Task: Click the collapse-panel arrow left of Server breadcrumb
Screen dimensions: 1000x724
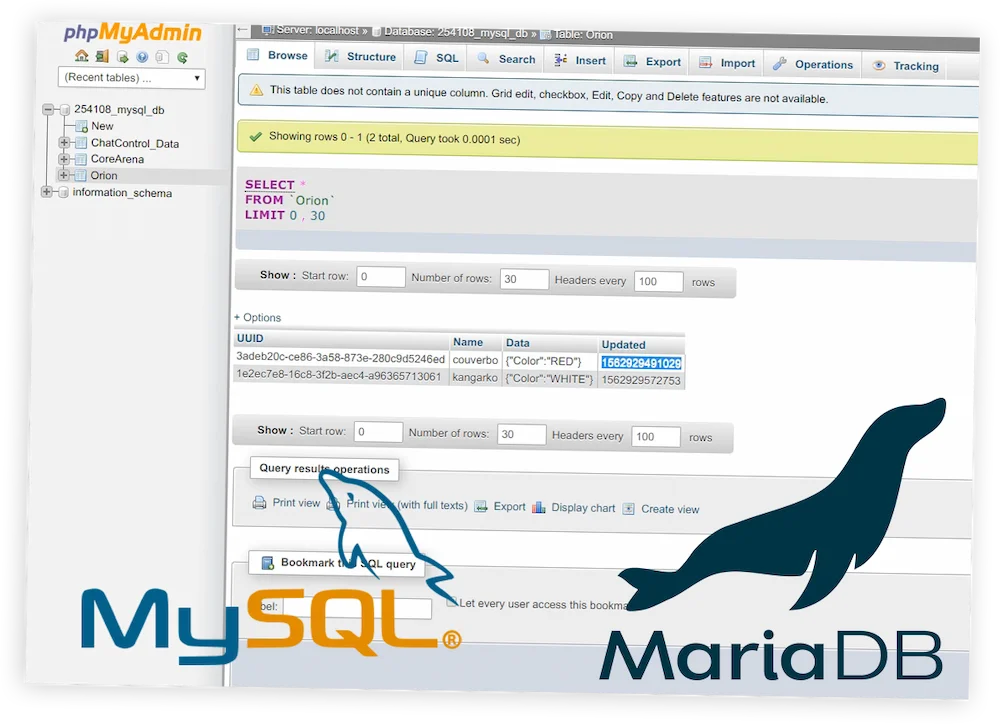Action: tap(242, 29)
